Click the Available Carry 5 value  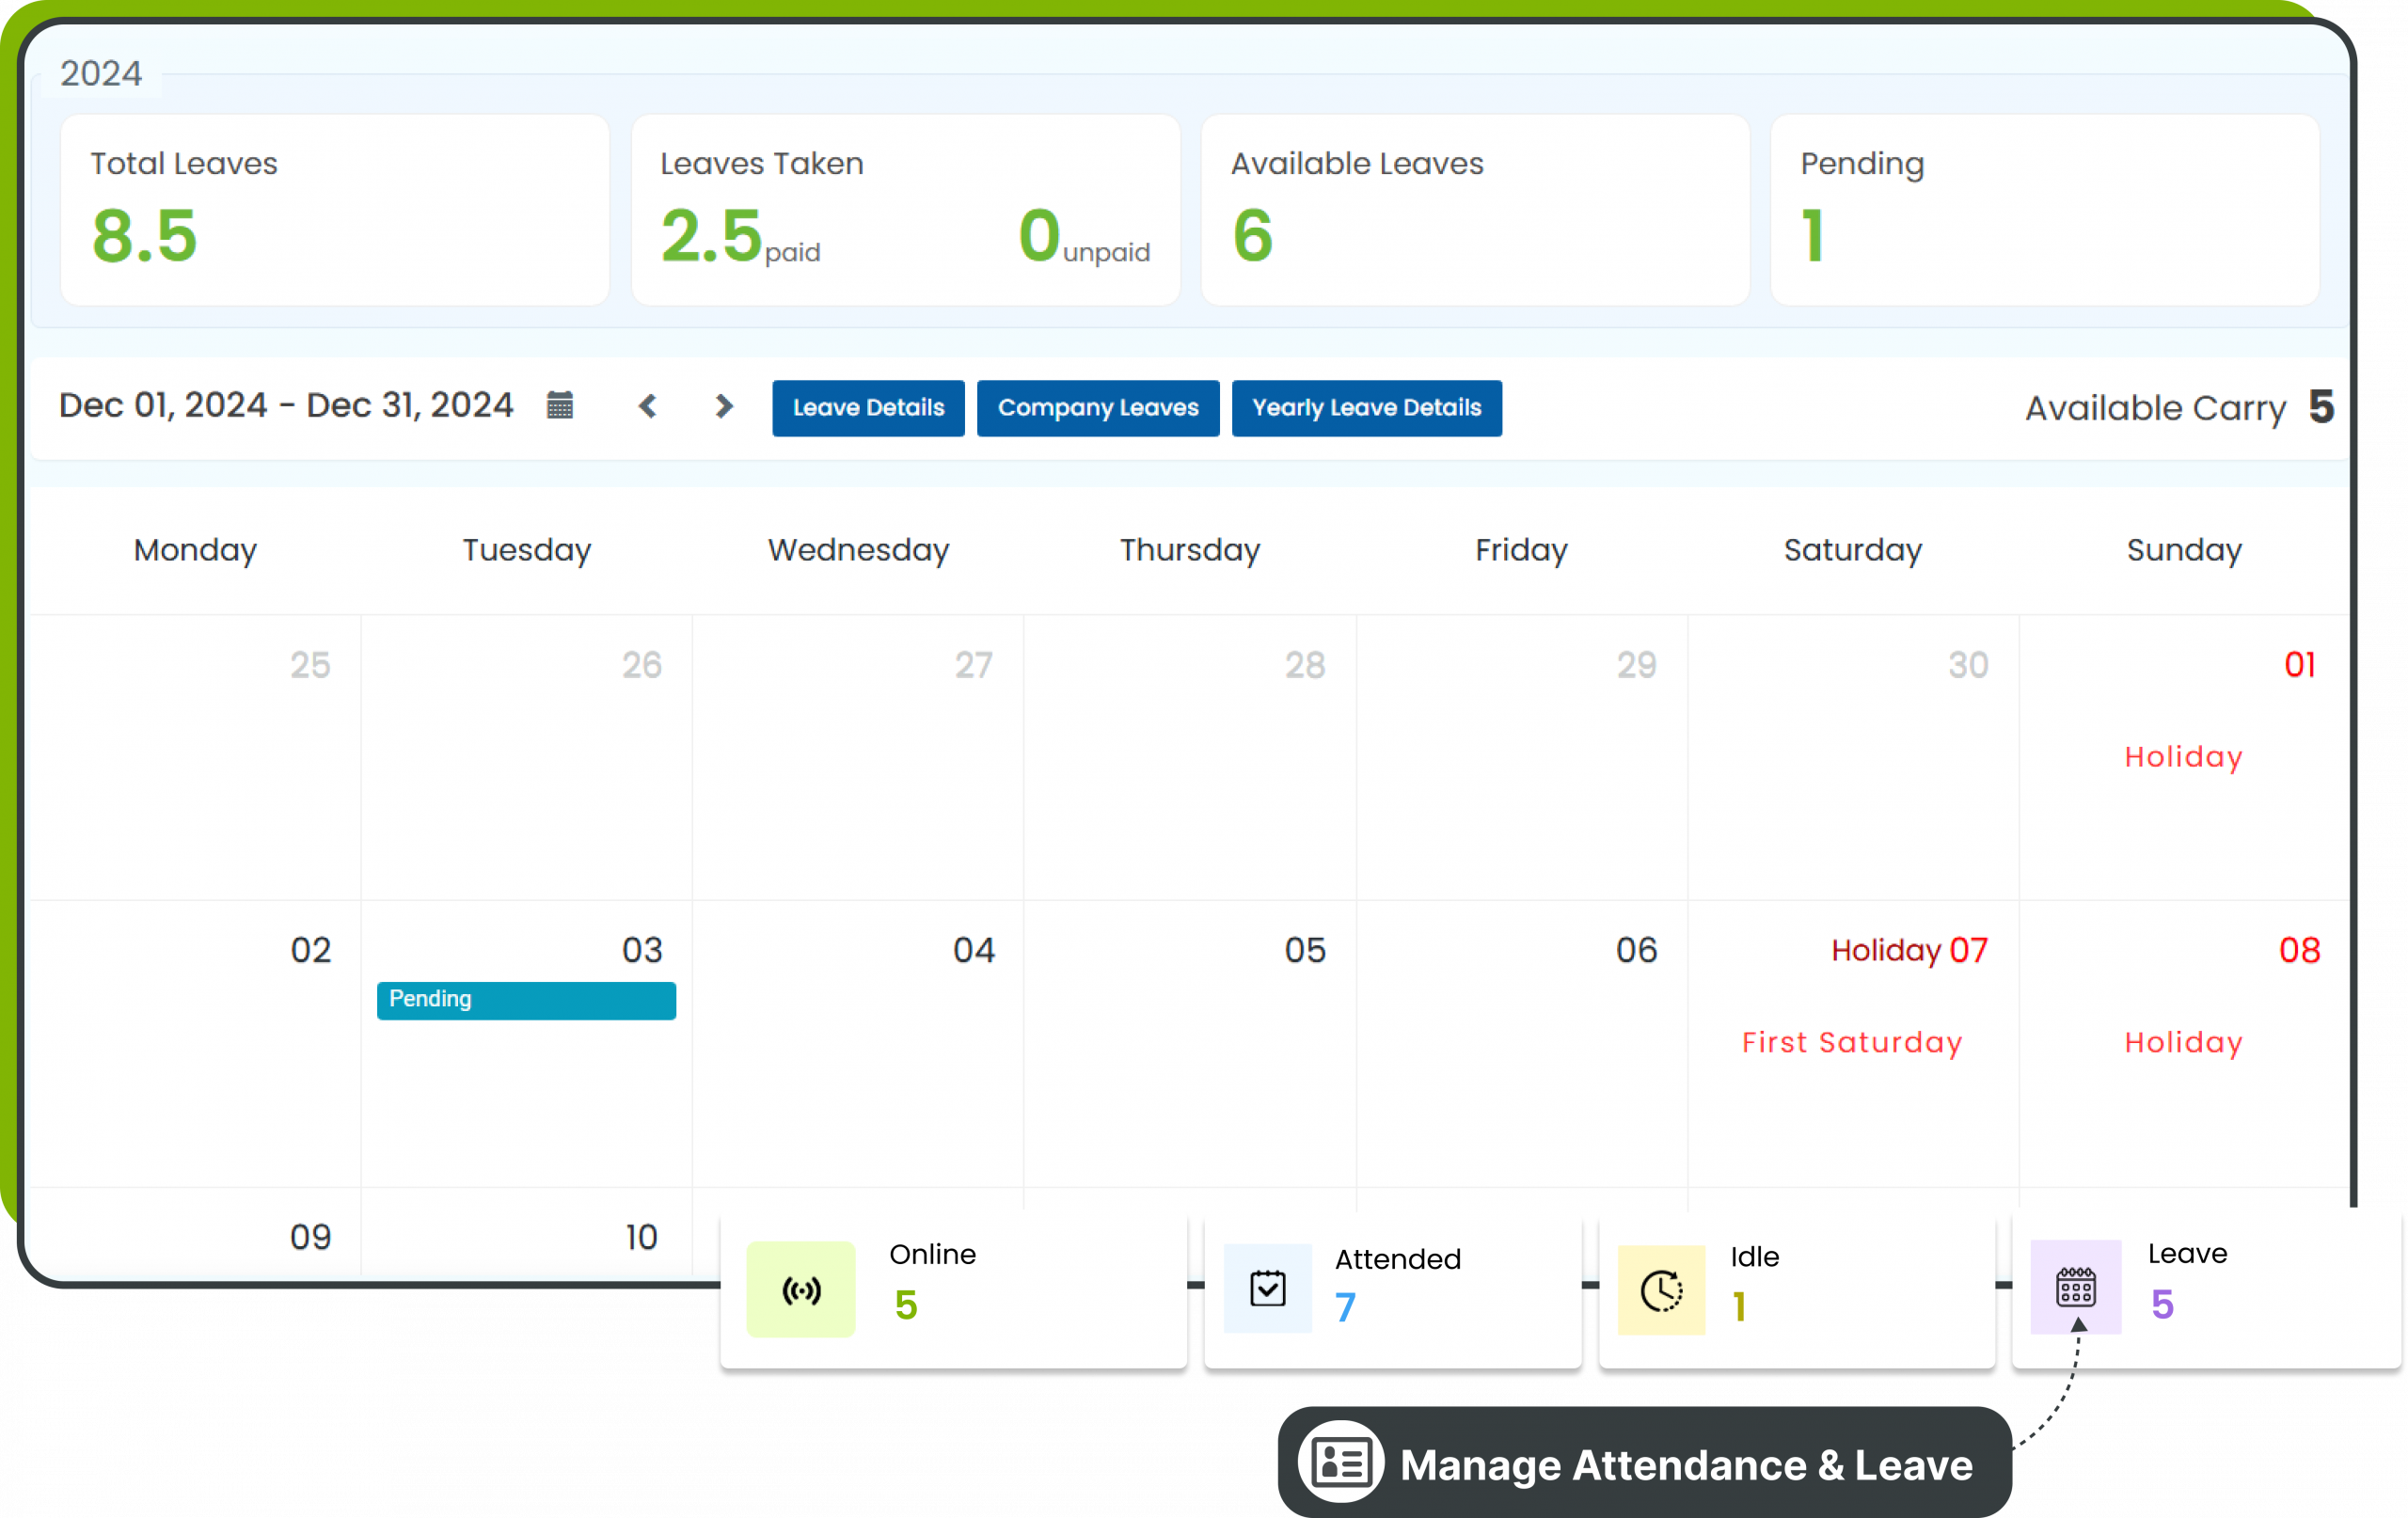2321,407
